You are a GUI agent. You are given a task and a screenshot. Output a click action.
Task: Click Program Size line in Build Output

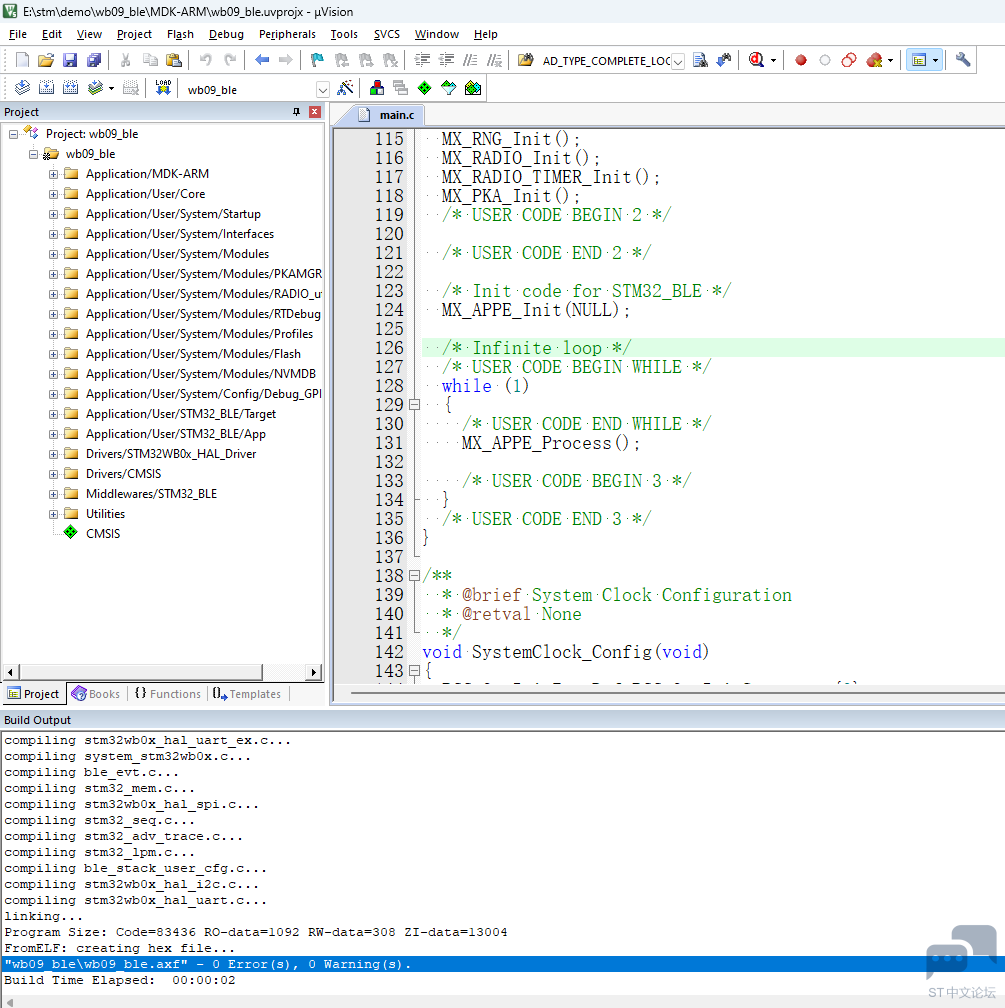(x=256, y=932)
